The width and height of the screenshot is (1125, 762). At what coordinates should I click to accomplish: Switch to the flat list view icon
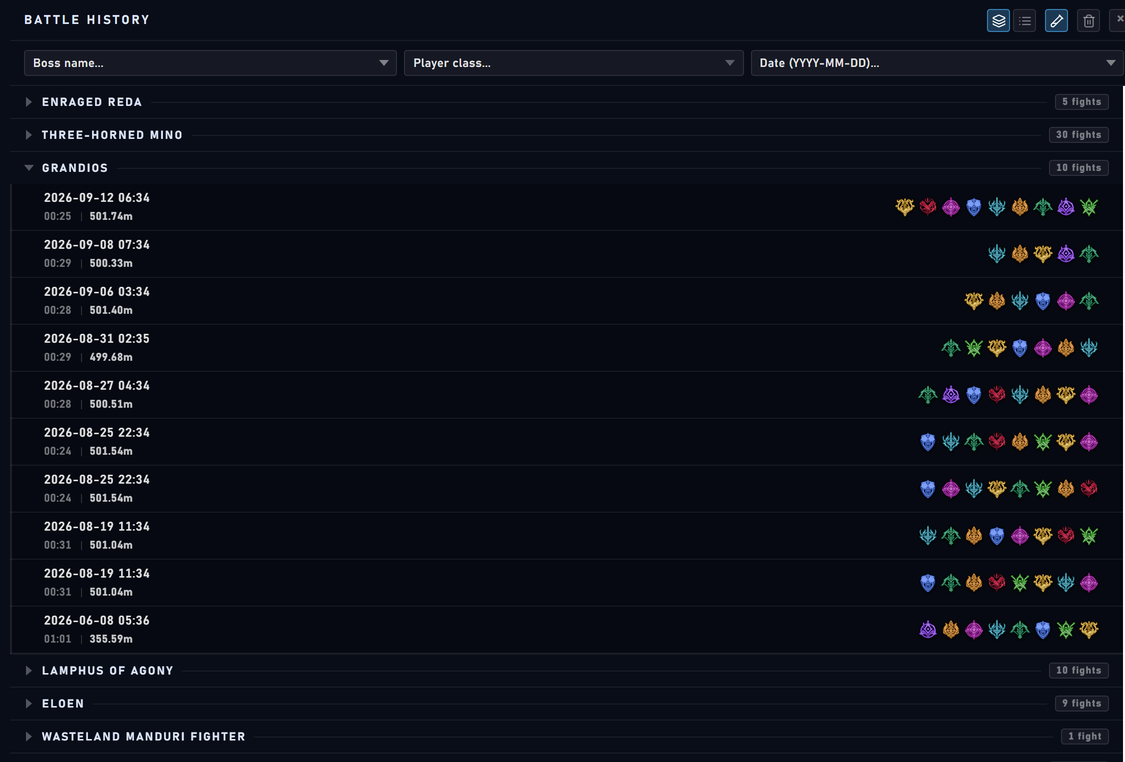coord(1025,21)
